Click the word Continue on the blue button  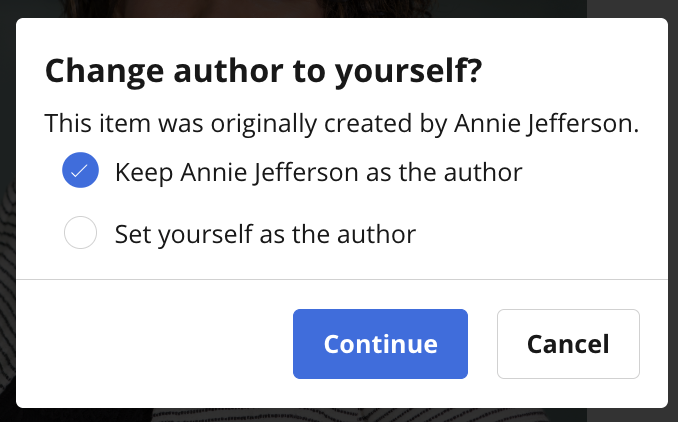click(x=381, y=344)
